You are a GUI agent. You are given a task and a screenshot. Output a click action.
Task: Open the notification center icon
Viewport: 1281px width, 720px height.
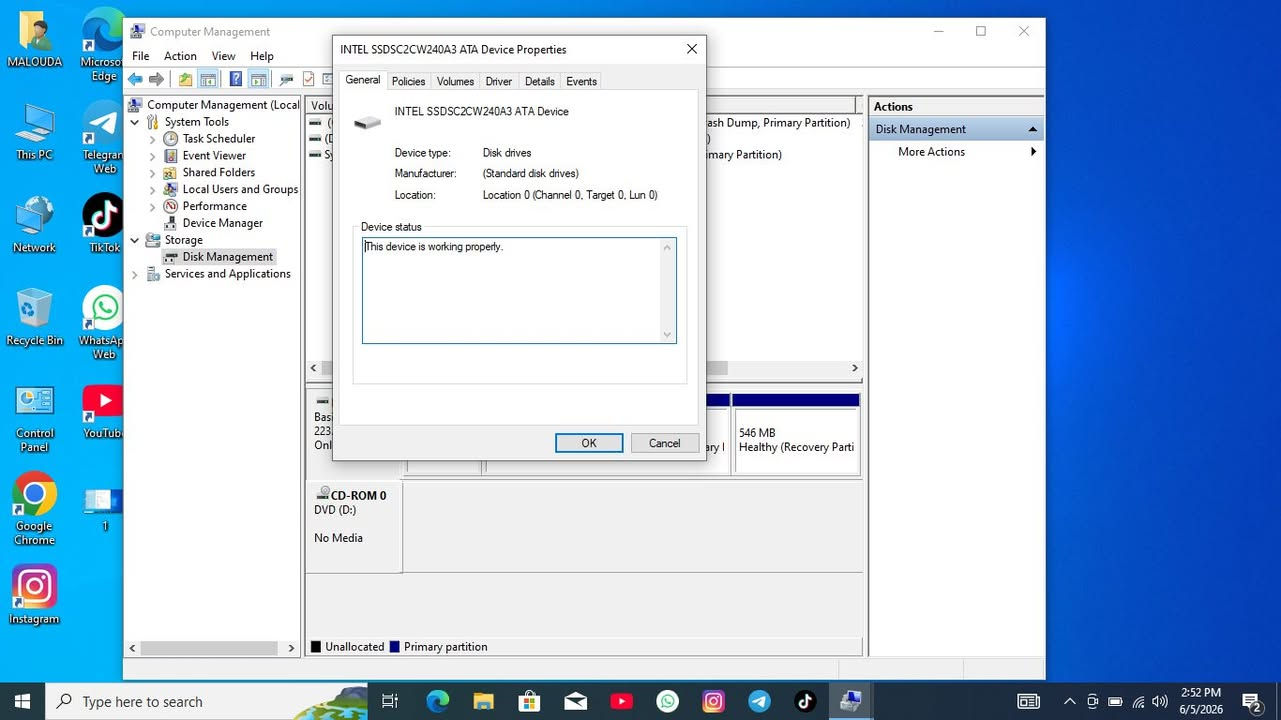coord(1250,702)
